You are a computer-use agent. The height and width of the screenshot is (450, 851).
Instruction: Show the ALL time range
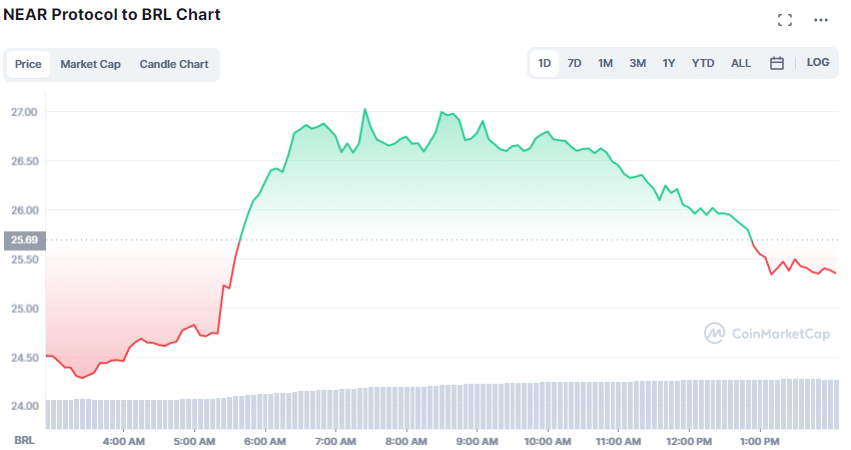click(741, 63)
